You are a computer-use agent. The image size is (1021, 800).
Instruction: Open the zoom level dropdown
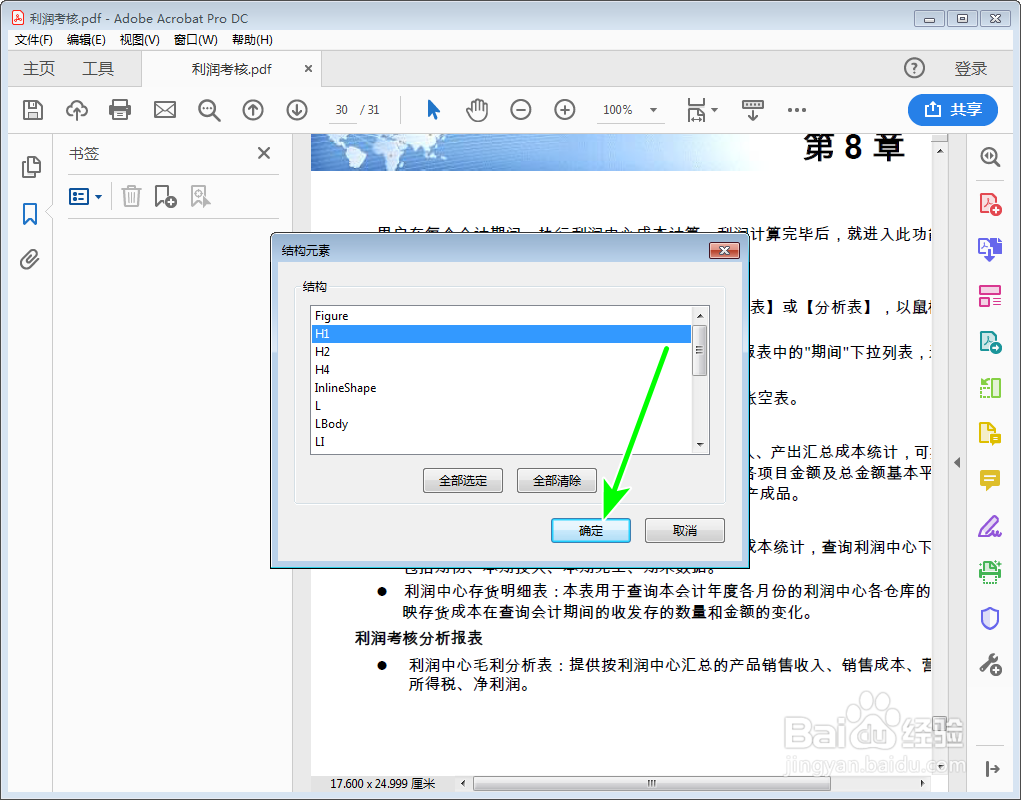coord(653,110)
